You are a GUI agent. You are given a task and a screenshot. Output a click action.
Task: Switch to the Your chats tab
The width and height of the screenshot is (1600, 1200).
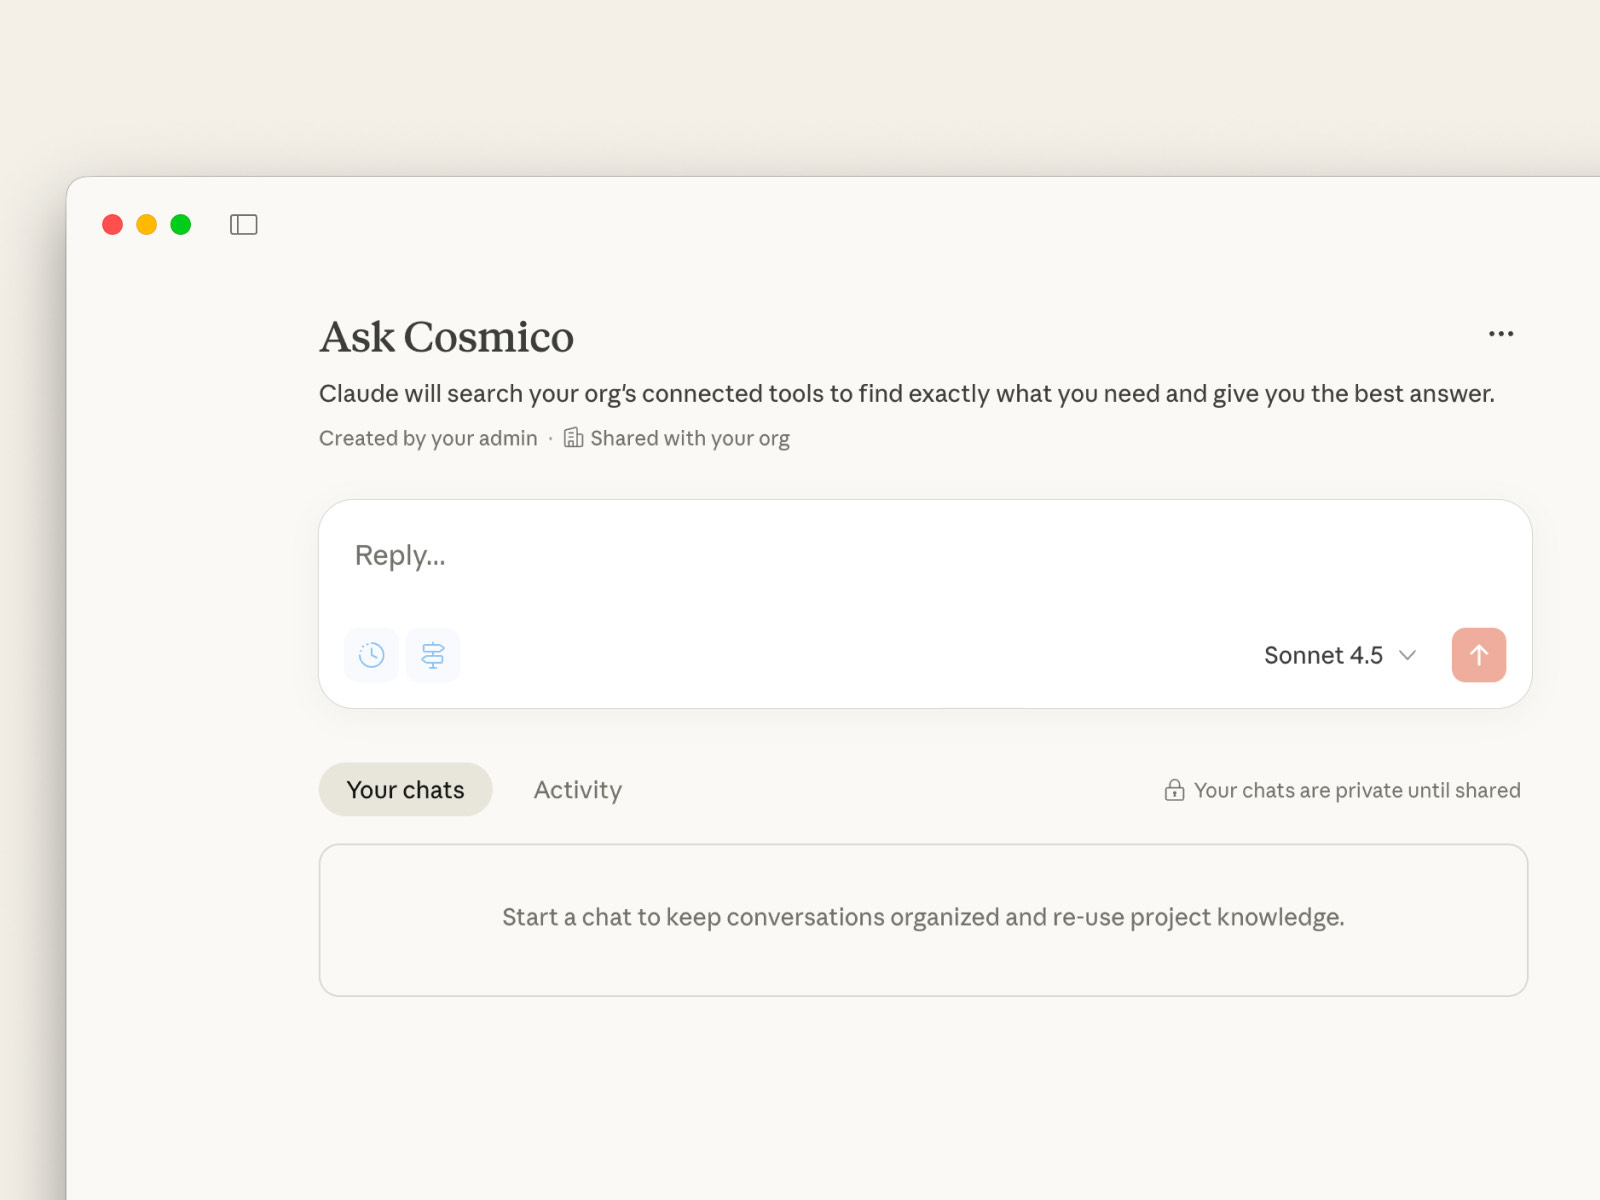[405, 790]
